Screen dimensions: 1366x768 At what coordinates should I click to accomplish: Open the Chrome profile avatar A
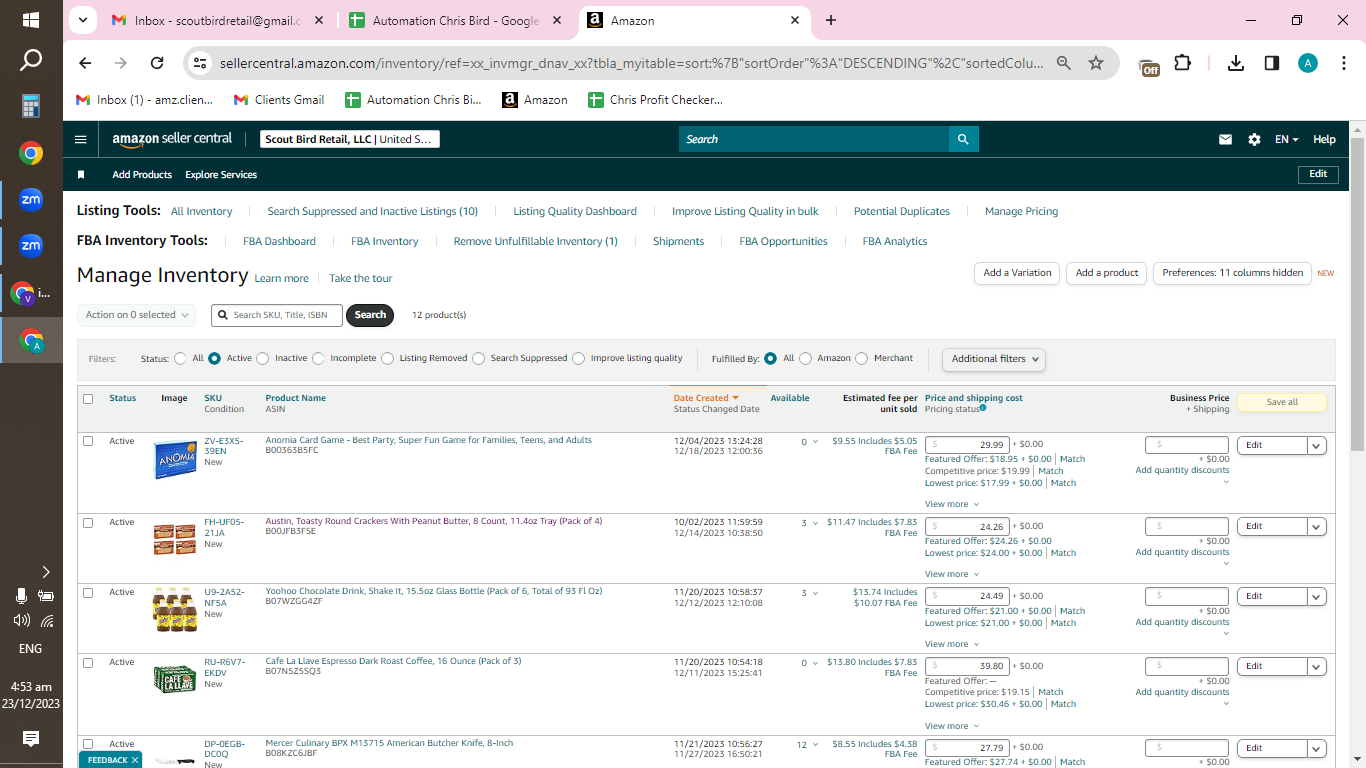point(1308,63)
